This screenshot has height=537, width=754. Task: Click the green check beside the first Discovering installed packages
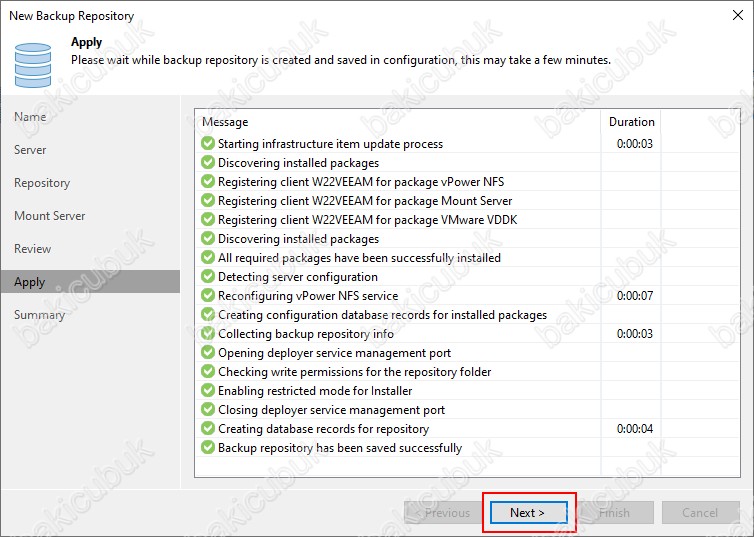tap(208, 162)
